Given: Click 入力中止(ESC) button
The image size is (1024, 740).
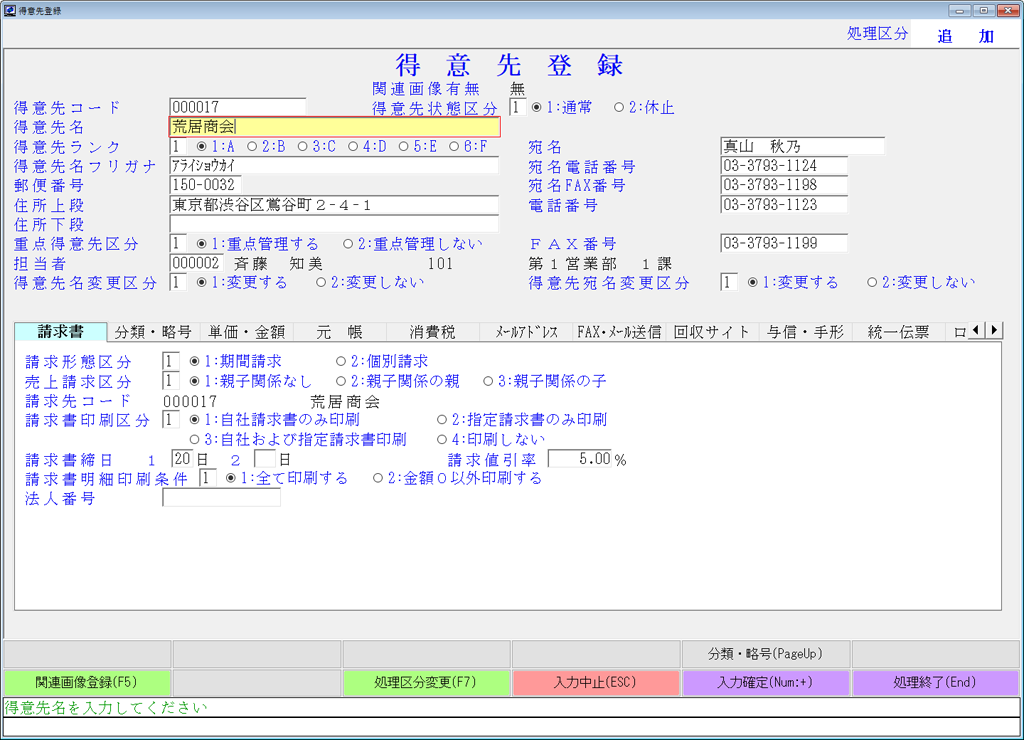Looking at the screenshot, I should coord(596,683).
